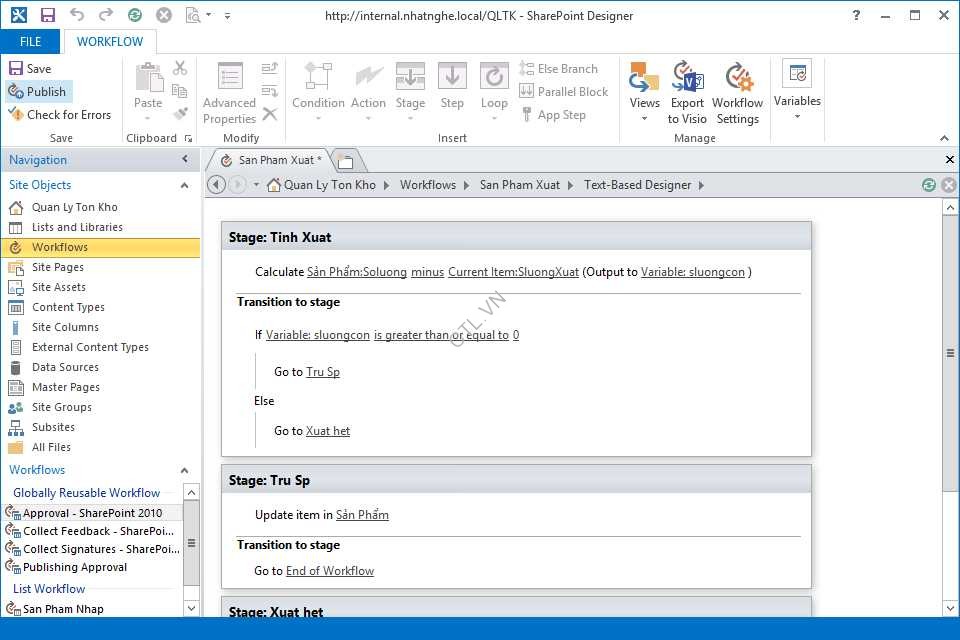Image resolution: width=960 pixels, height=640 pixels.
Task: Open the Help question mark
Action: (x=856, y=16)
